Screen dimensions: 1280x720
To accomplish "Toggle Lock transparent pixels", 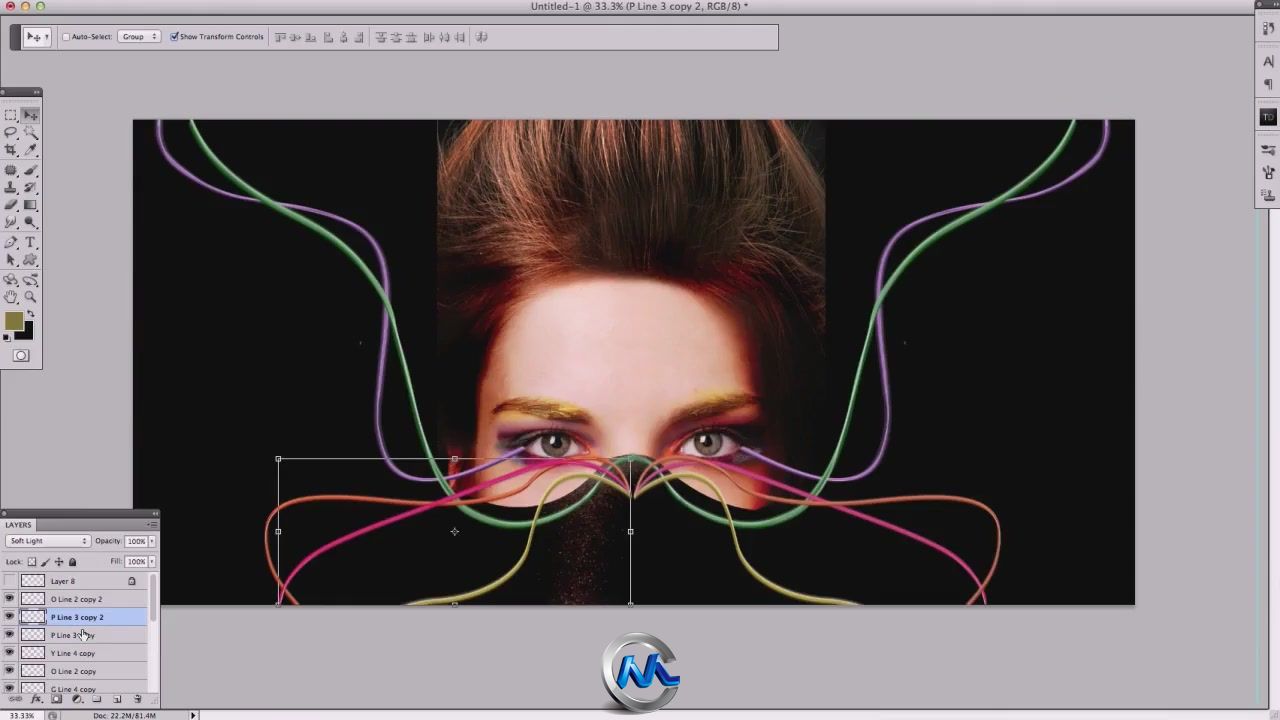I will coord(32,562).
